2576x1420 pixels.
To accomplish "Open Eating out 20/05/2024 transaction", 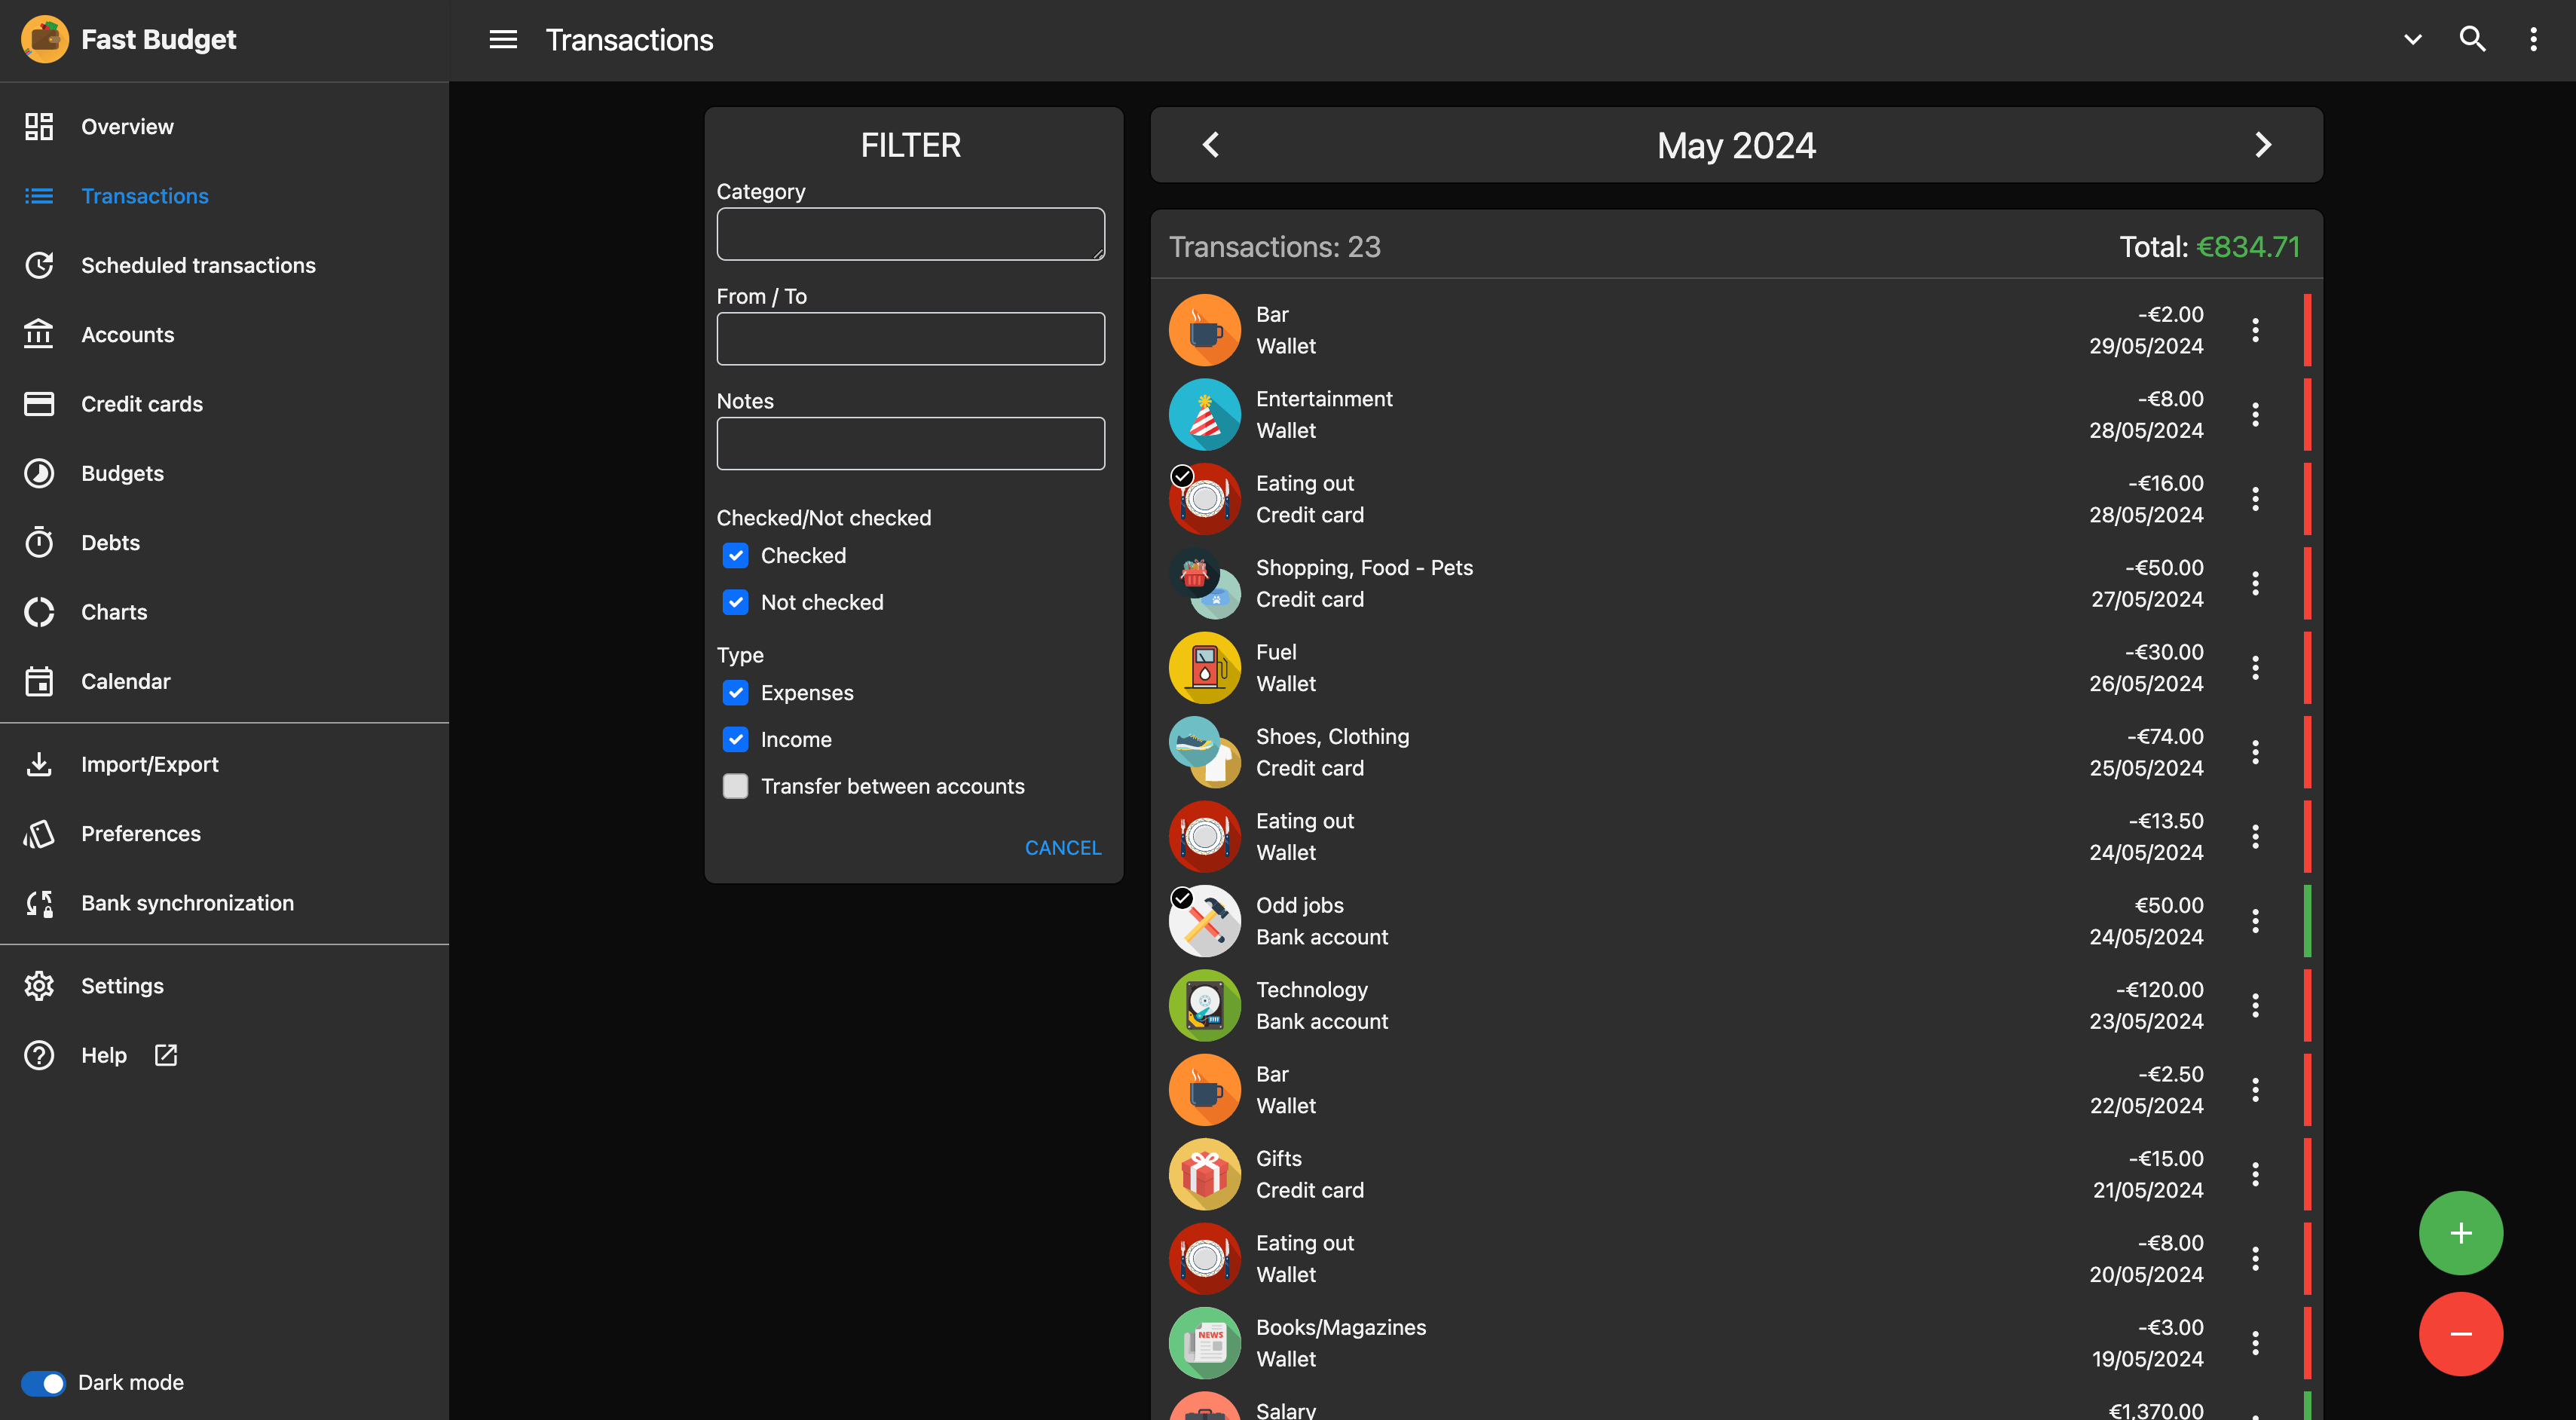I will click(x=1738, y=1259).
